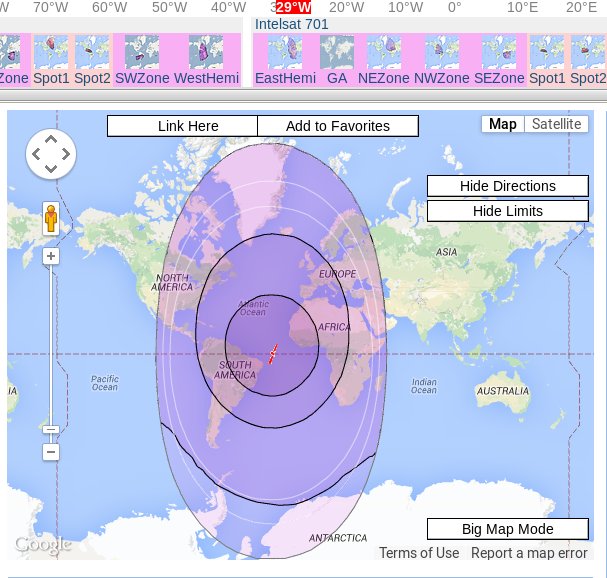Jump to 0° on the longitude bar

pyautogui.click(x=455, y=7)
